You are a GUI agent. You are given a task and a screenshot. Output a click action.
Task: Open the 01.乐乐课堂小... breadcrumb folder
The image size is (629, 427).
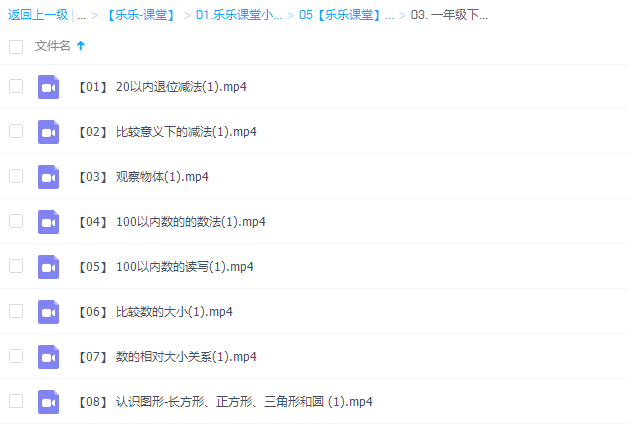(x=239, y=15)
